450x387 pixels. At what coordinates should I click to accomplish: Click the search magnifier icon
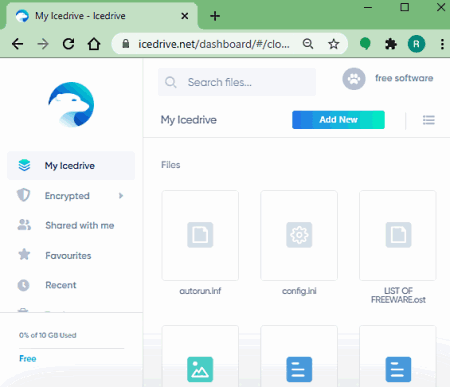pos(171,82)
